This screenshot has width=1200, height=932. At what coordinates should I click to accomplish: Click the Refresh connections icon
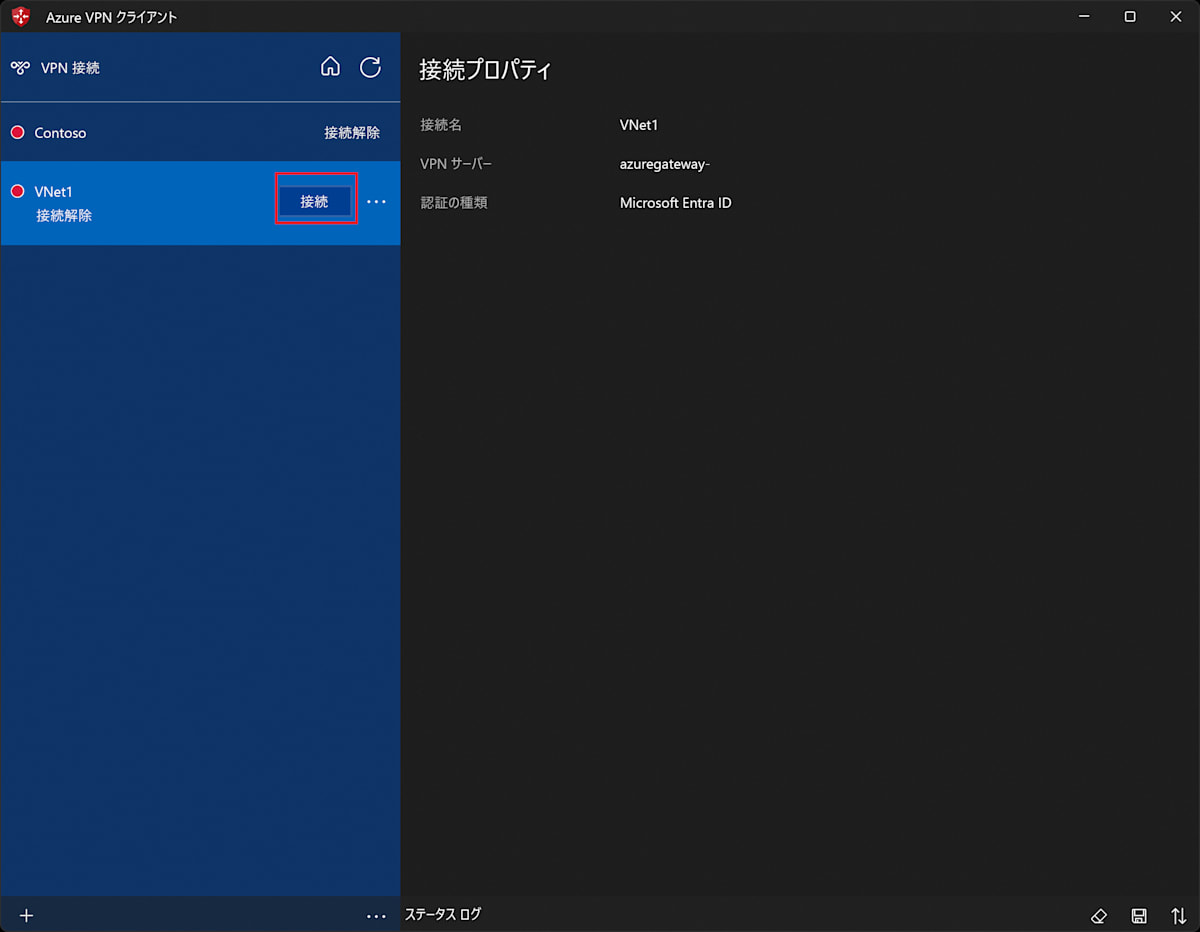(370, 67)
